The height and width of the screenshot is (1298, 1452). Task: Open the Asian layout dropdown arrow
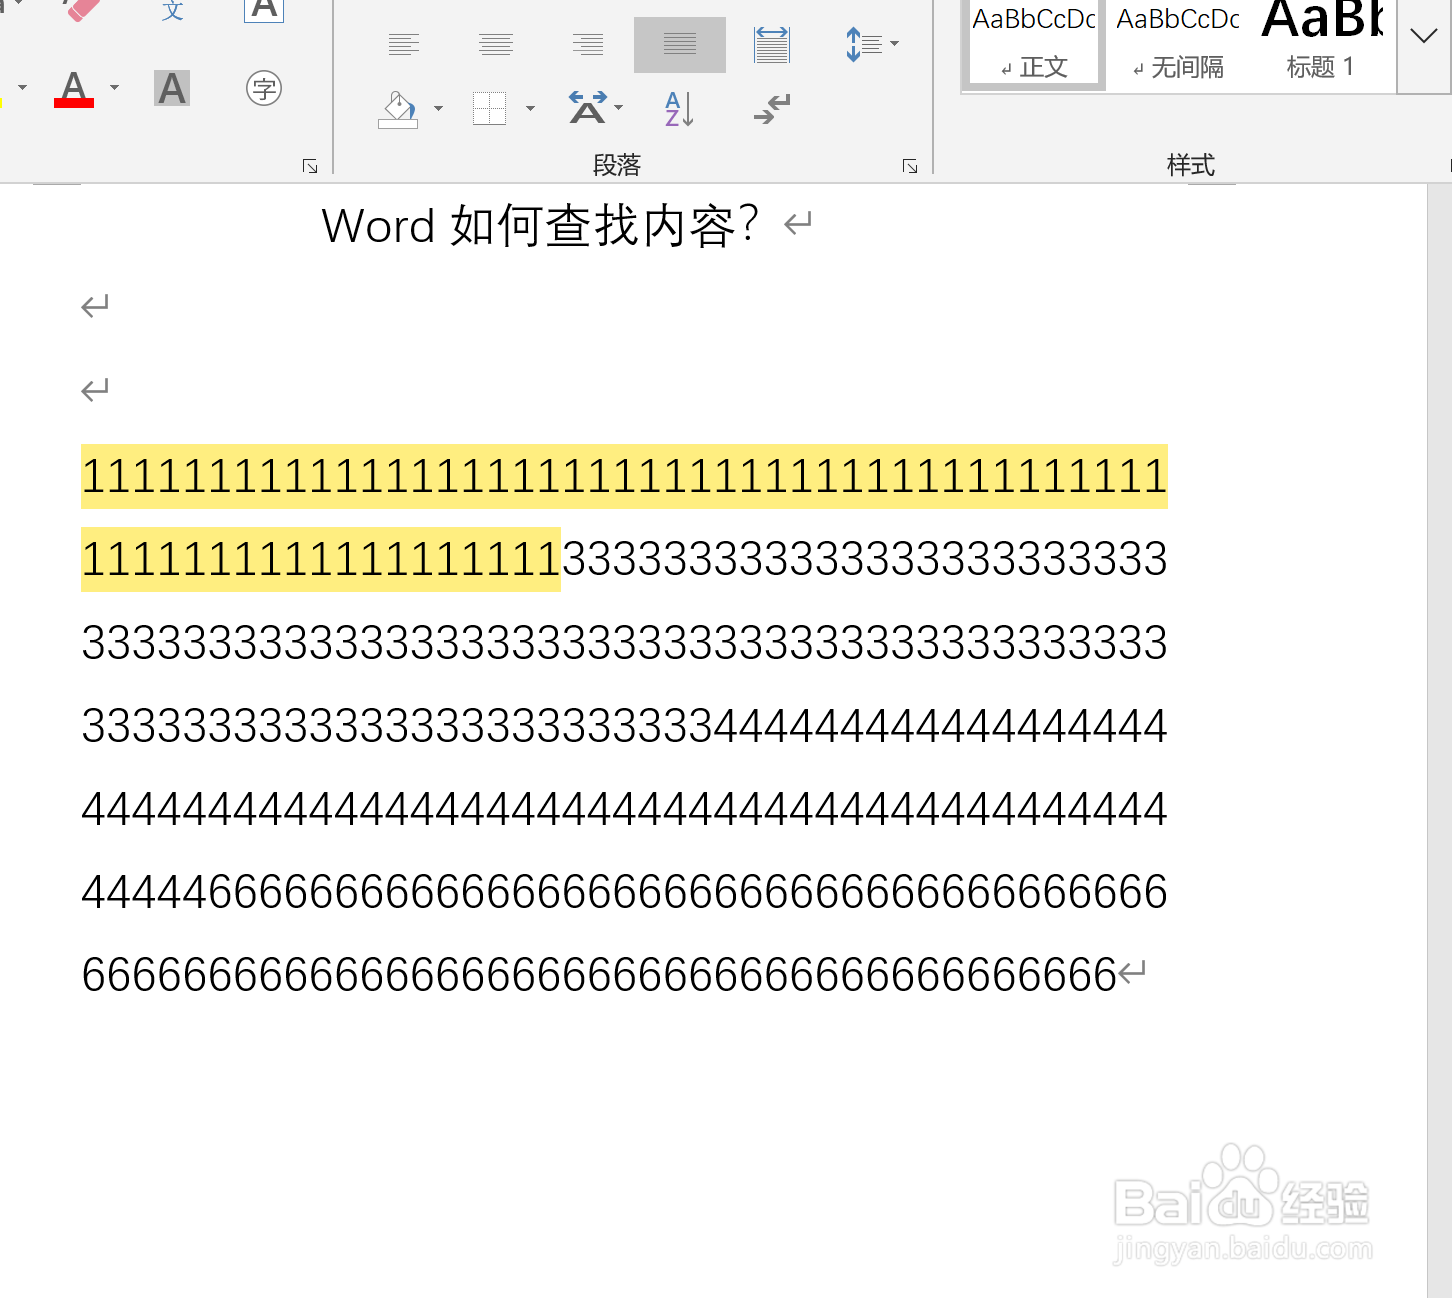[619, 108]
